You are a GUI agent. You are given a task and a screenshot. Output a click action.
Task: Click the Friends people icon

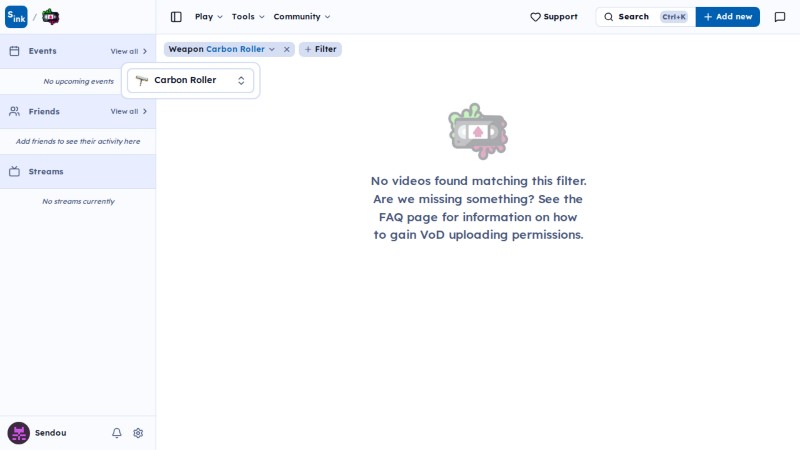click(x=14, y=111)
